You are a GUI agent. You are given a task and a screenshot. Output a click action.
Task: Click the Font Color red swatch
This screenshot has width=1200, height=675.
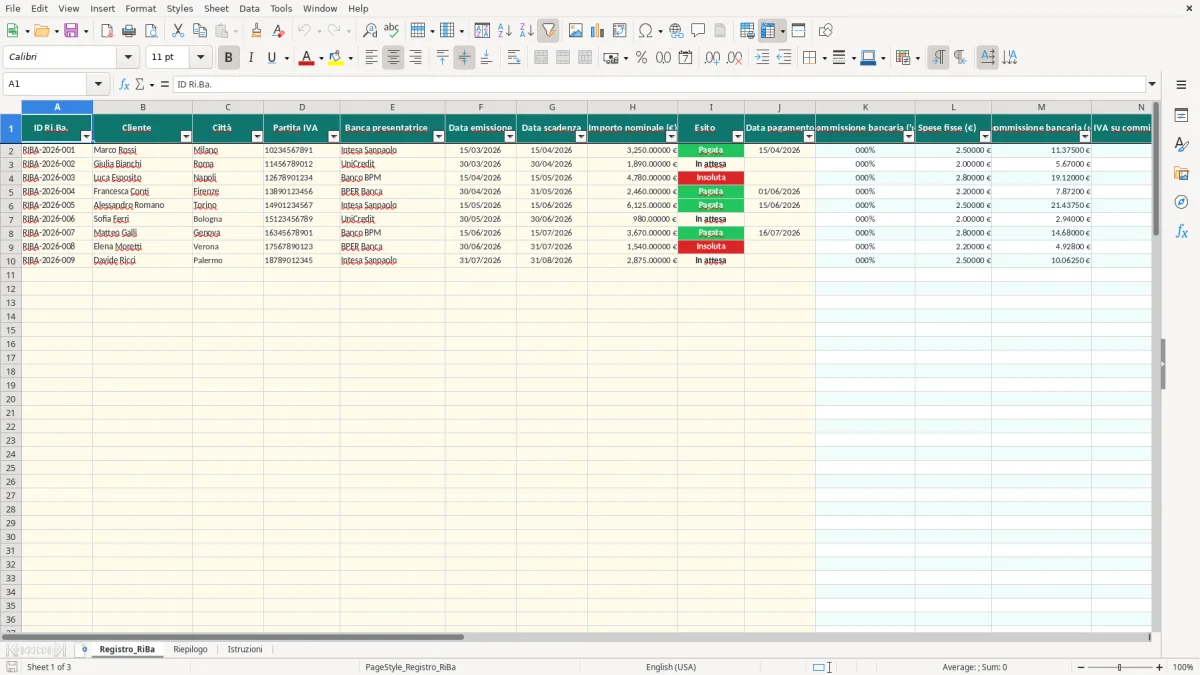pyautogui.click(x=306, y=58)
